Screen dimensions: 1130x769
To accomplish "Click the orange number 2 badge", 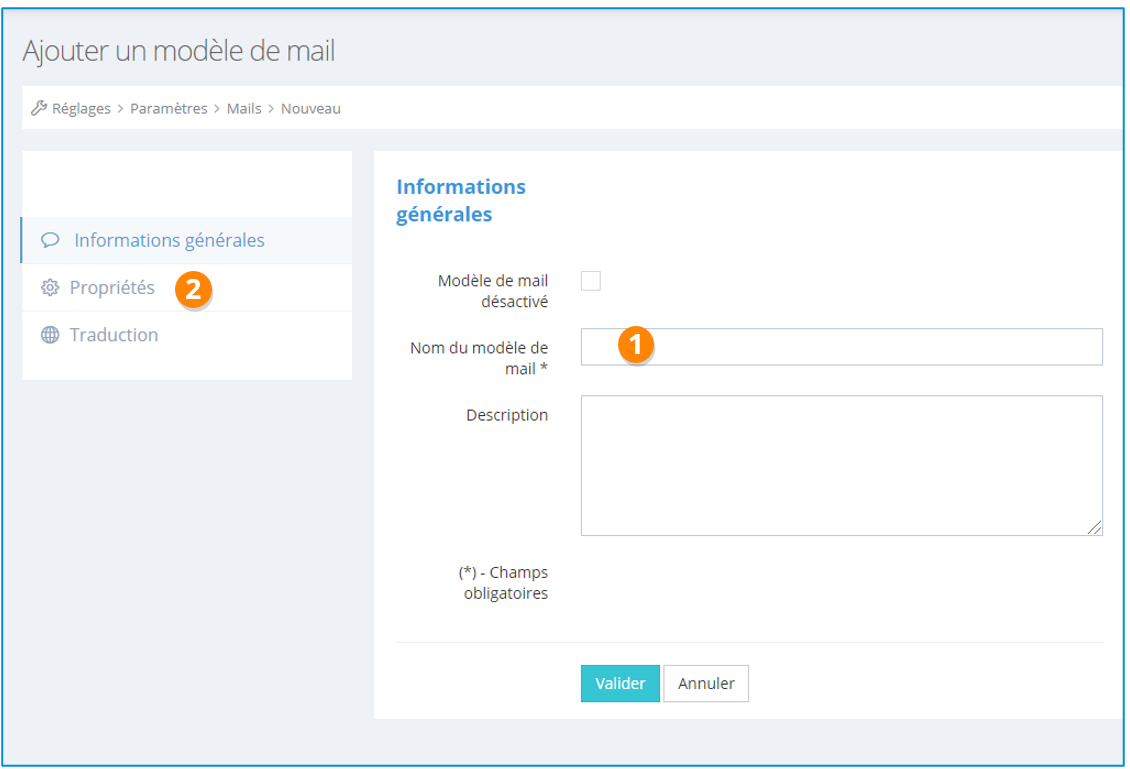I will [192, 290].
